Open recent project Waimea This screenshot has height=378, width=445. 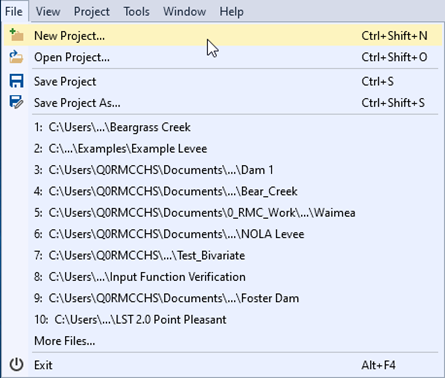pos(223,213)
